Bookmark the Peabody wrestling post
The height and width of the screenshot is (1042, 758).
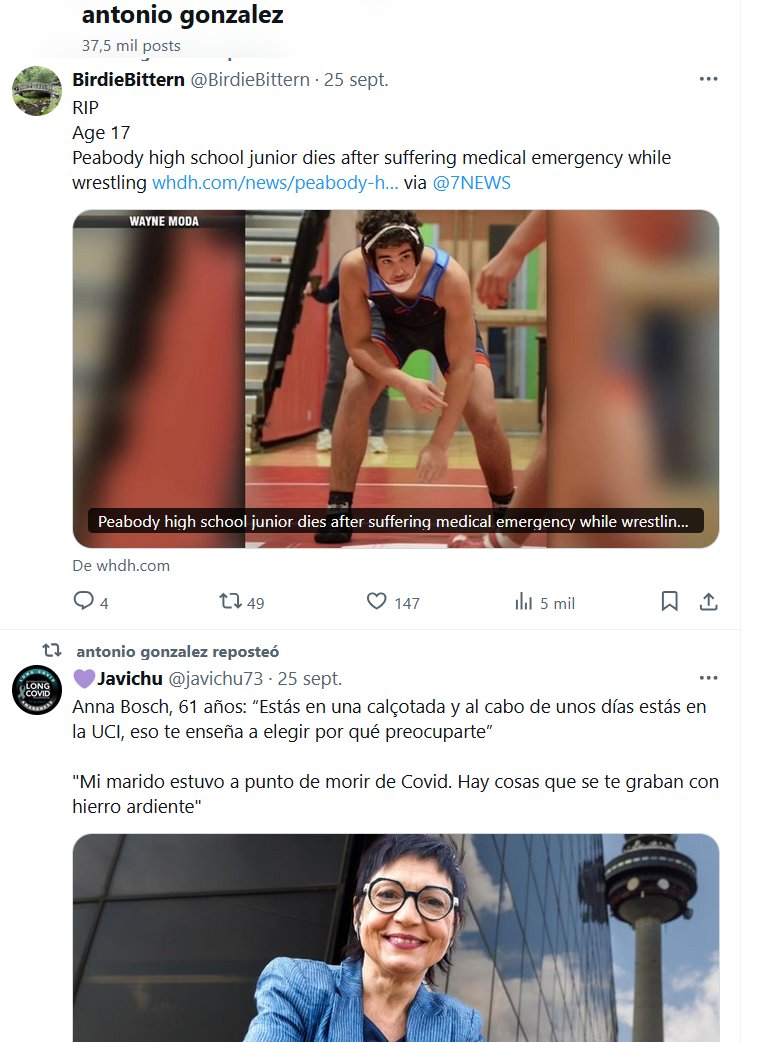[x=670, y=601]
